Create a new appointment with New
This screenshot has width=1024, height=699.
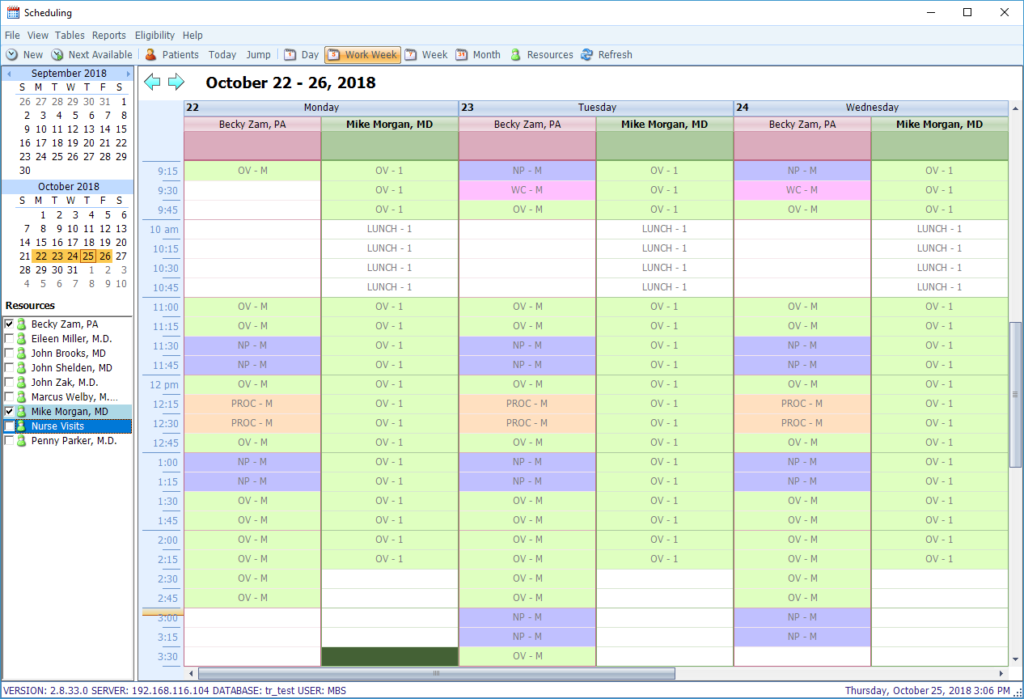click(x=26, y=55)
